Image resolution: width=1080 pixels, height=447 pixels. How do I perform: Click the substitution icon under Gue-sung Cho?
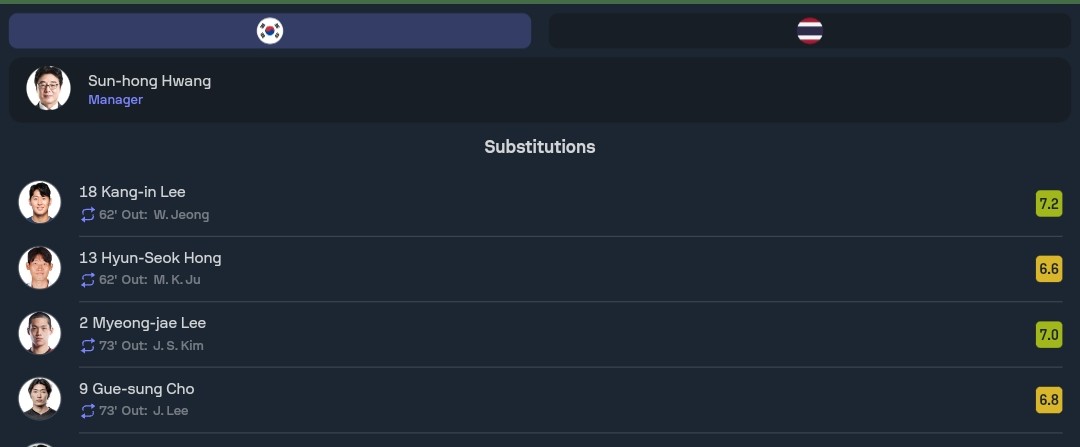[x=88, y=411]
